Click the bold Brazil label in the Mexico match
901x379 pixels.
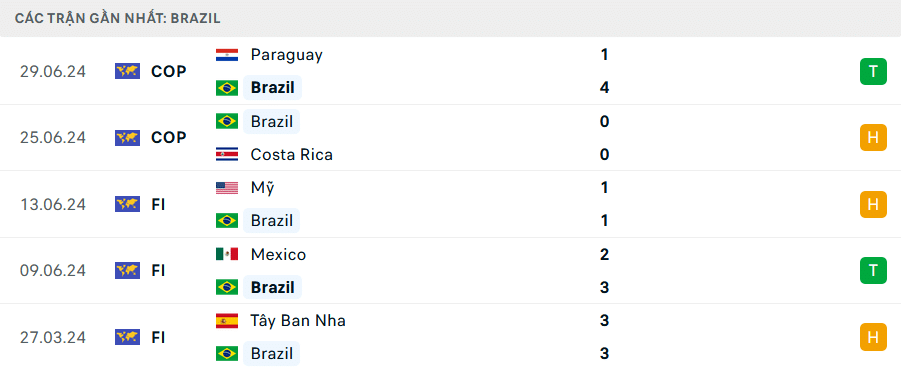(273, 287)
